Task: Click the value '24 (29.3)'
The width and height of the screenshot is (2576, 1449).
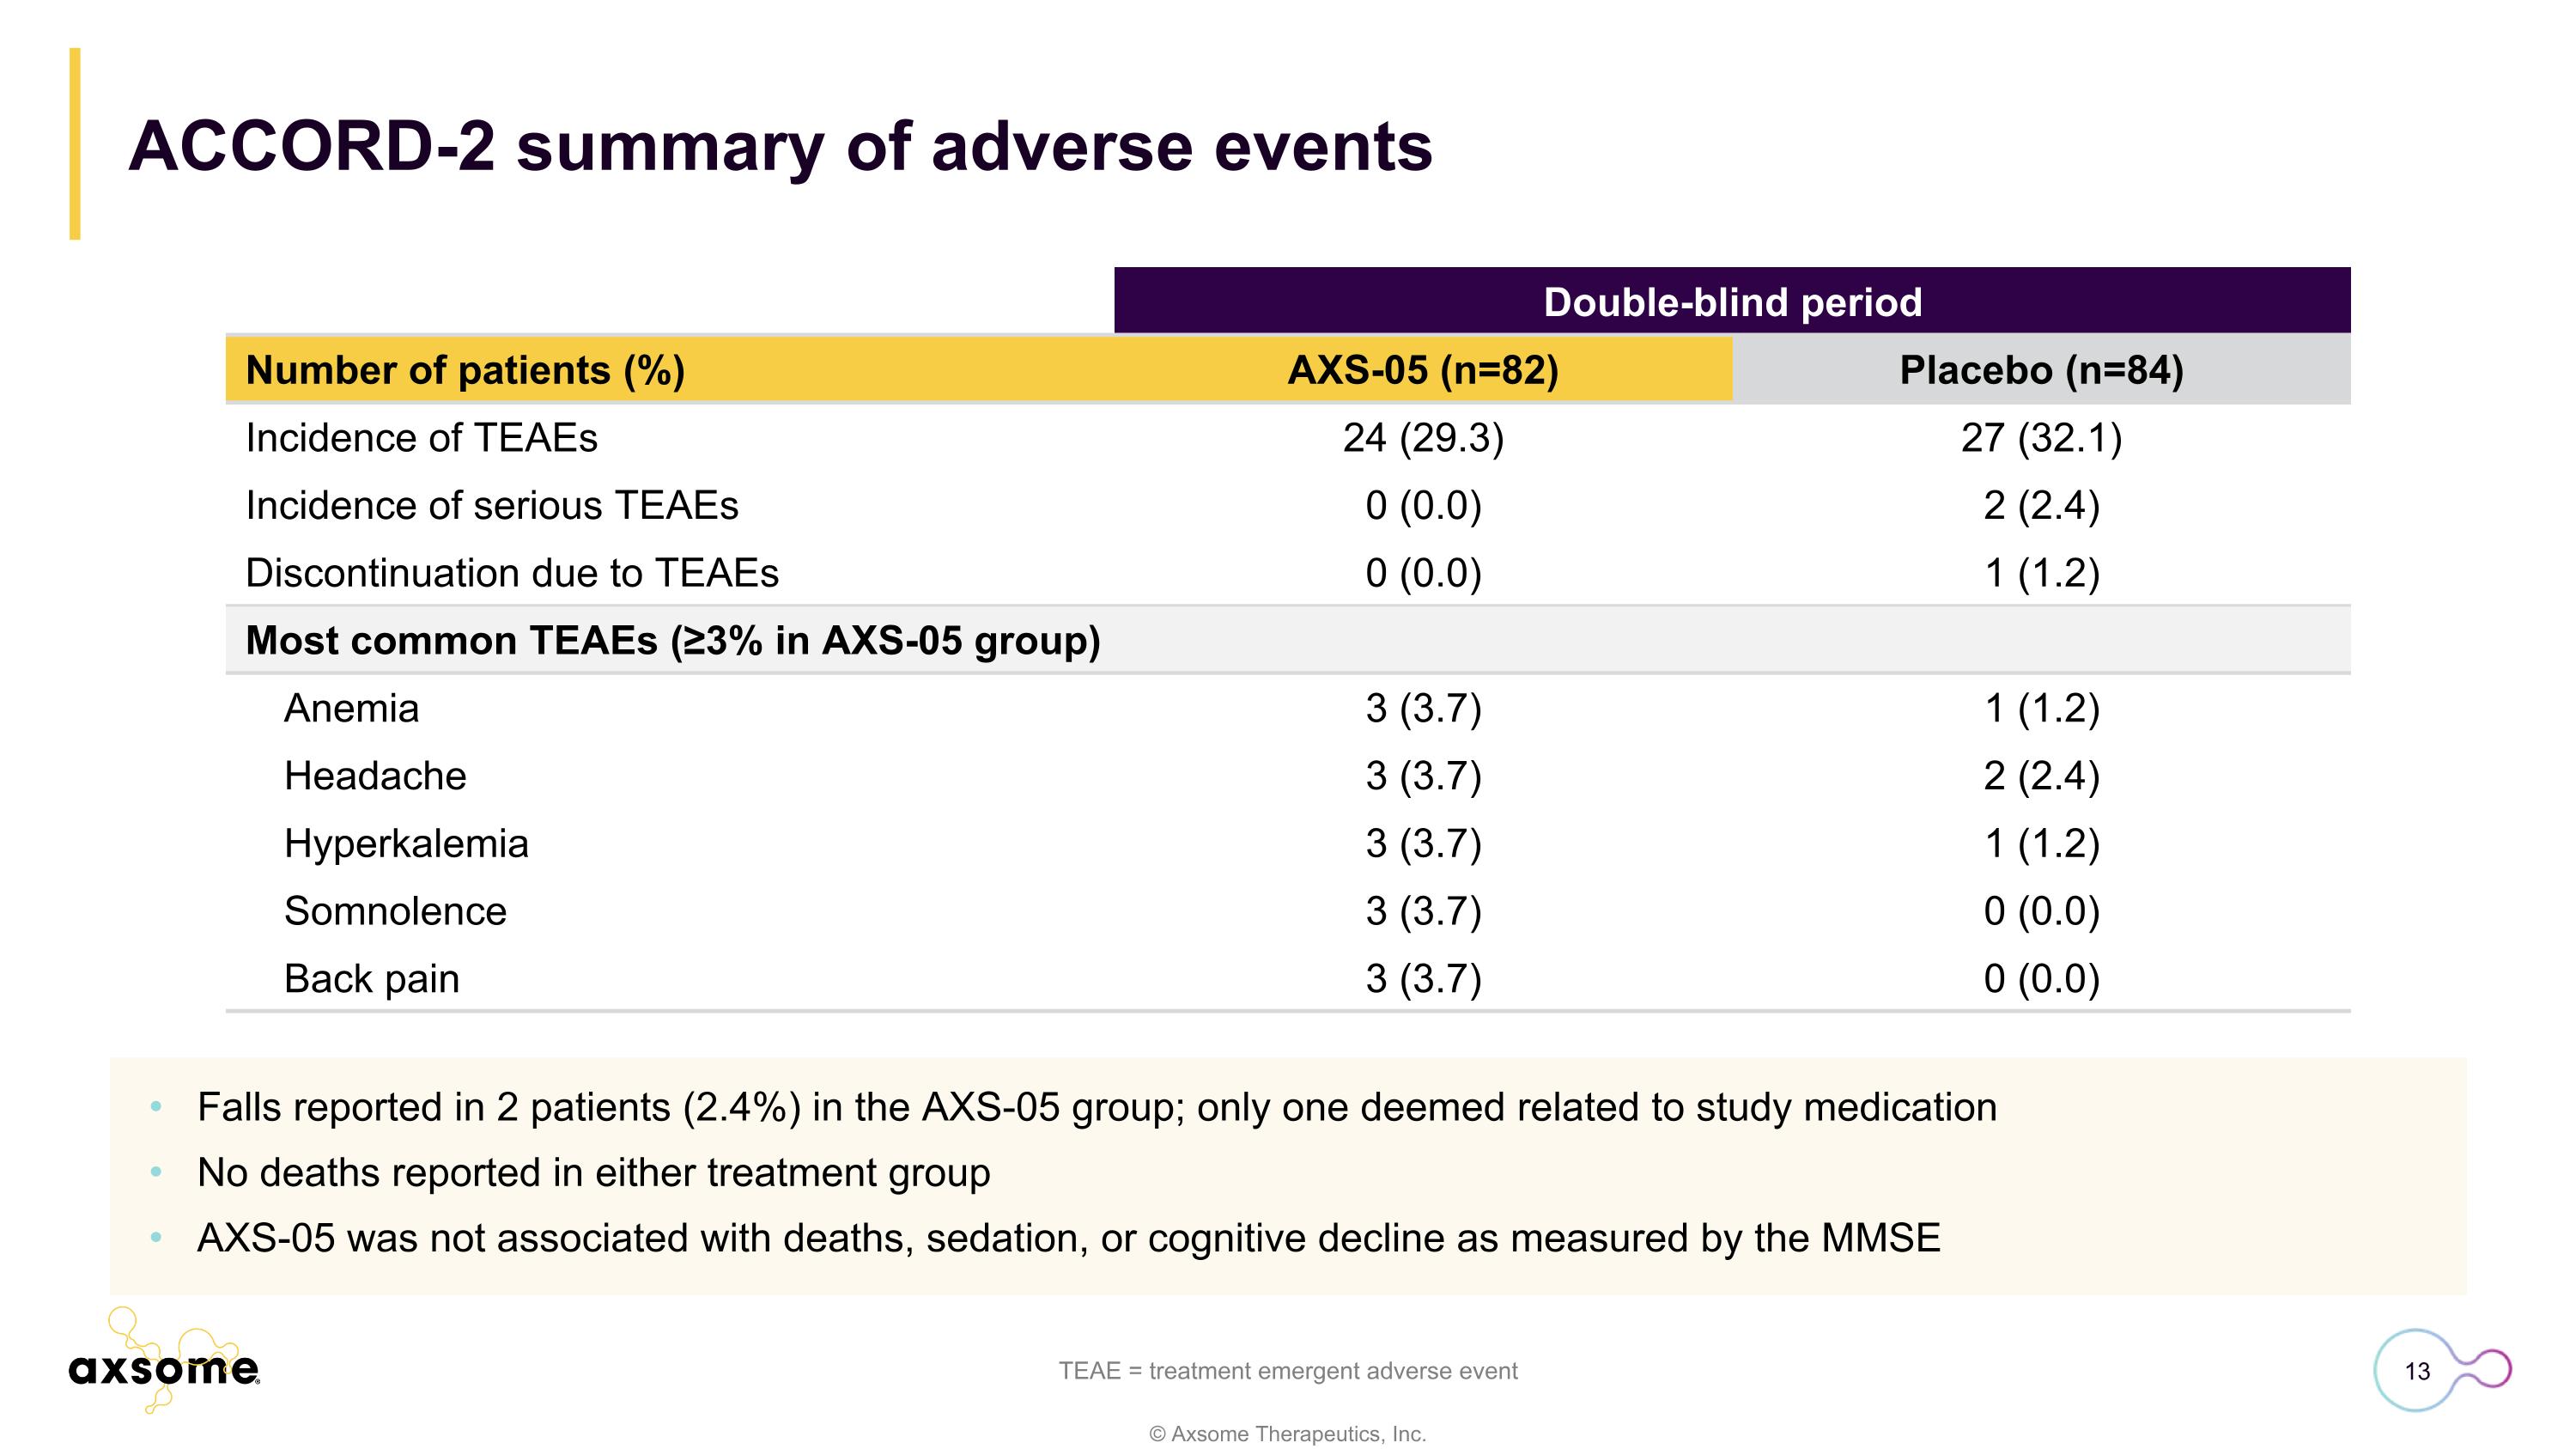Action: [1423, 438]
